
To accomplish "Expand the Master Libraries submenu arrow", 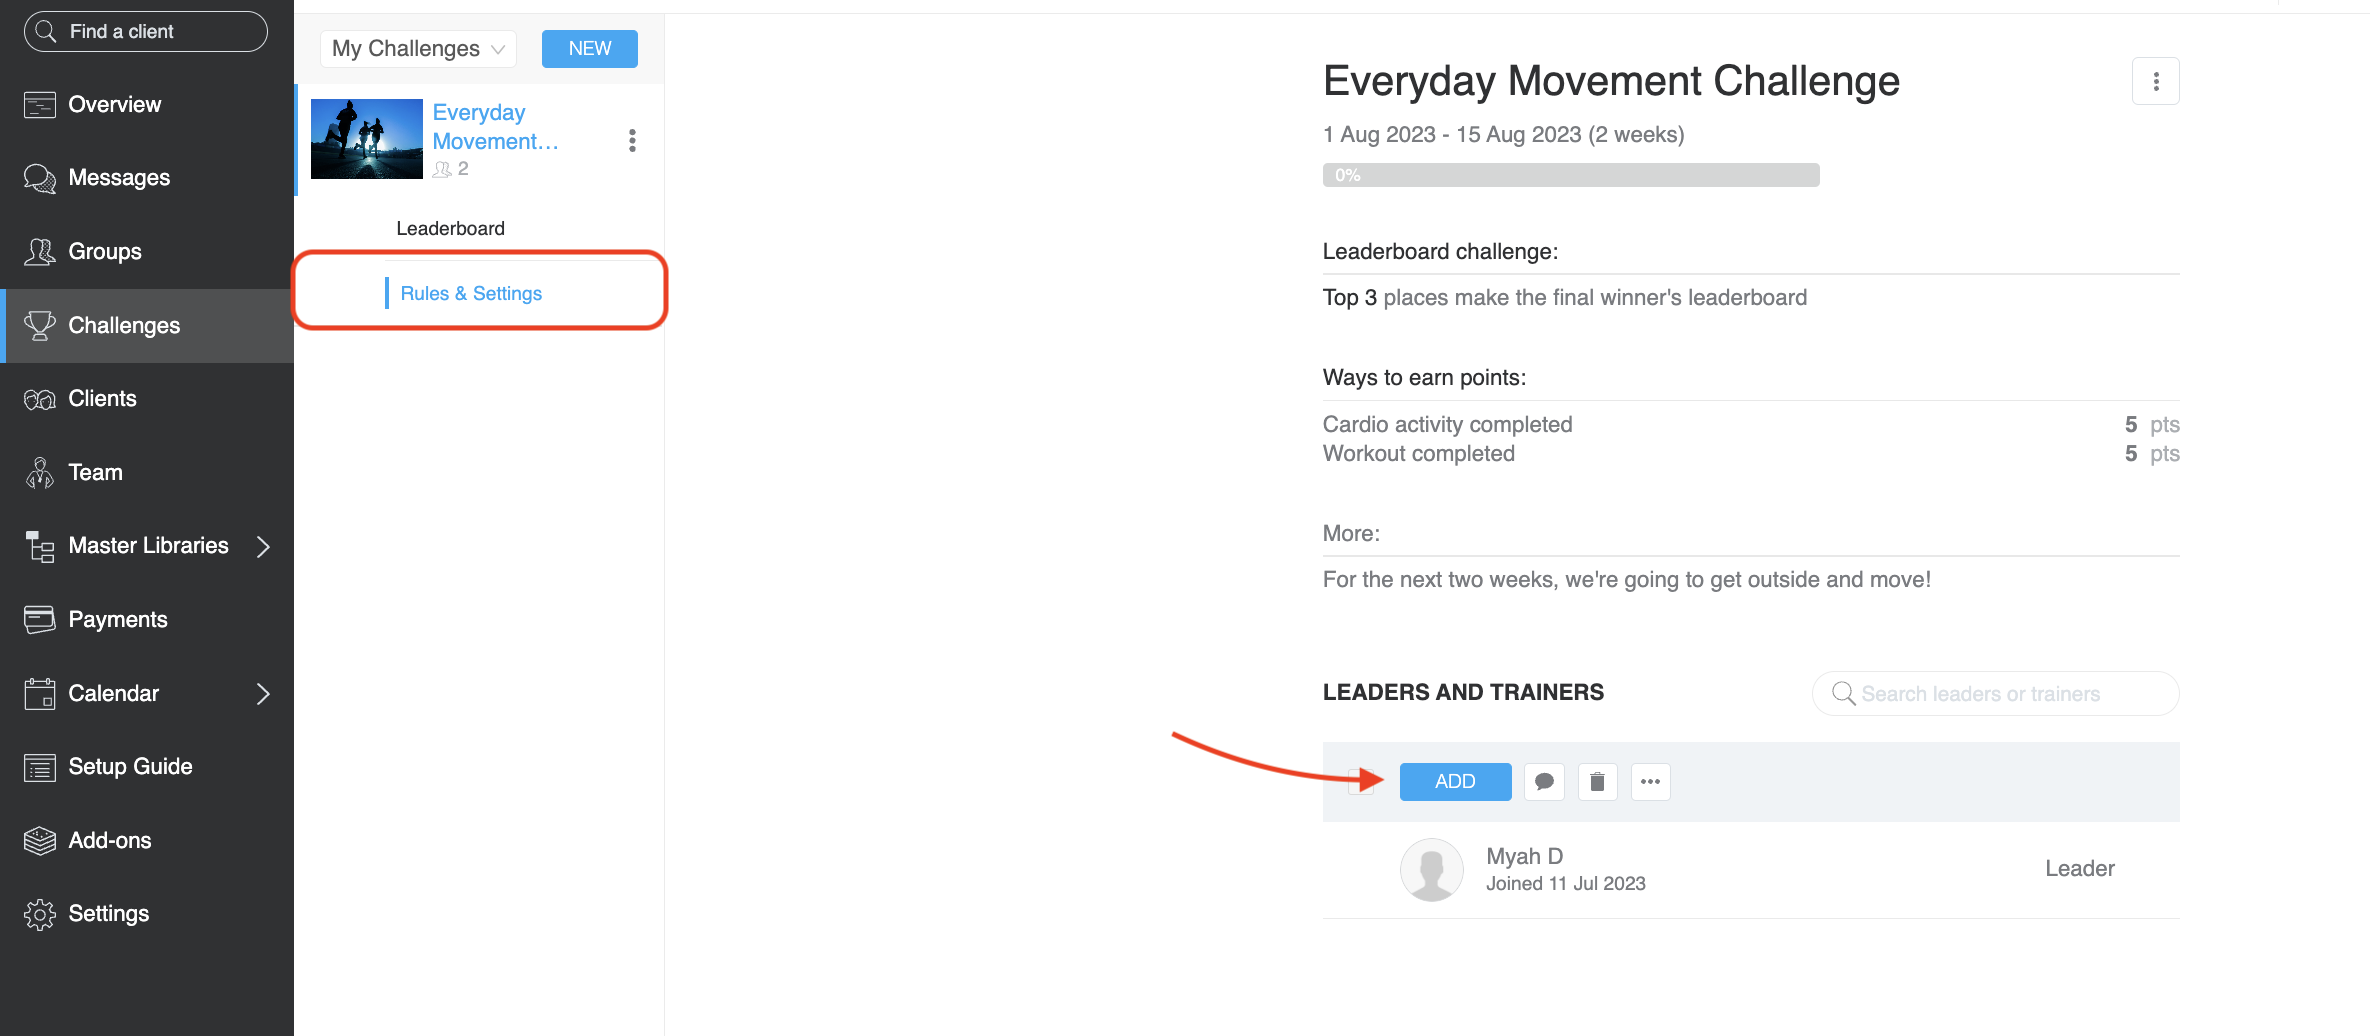I will click(x=263, y=546).
